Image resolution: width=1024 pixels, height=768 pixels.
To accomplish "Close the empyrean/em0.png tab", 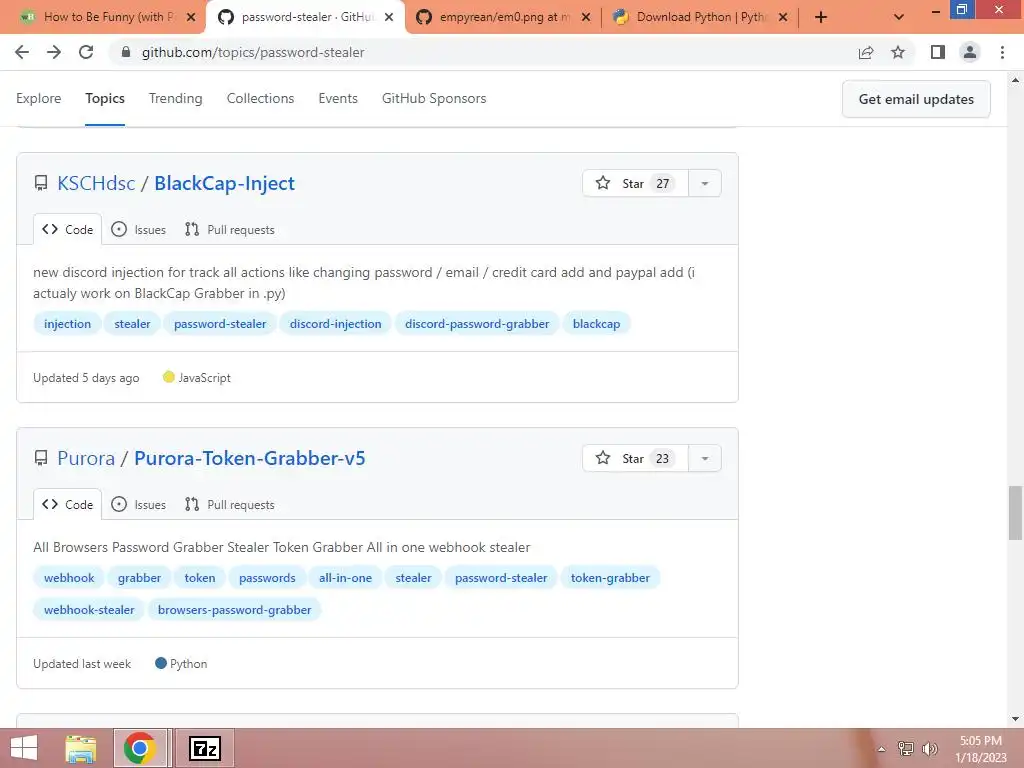I will (586, 17).
